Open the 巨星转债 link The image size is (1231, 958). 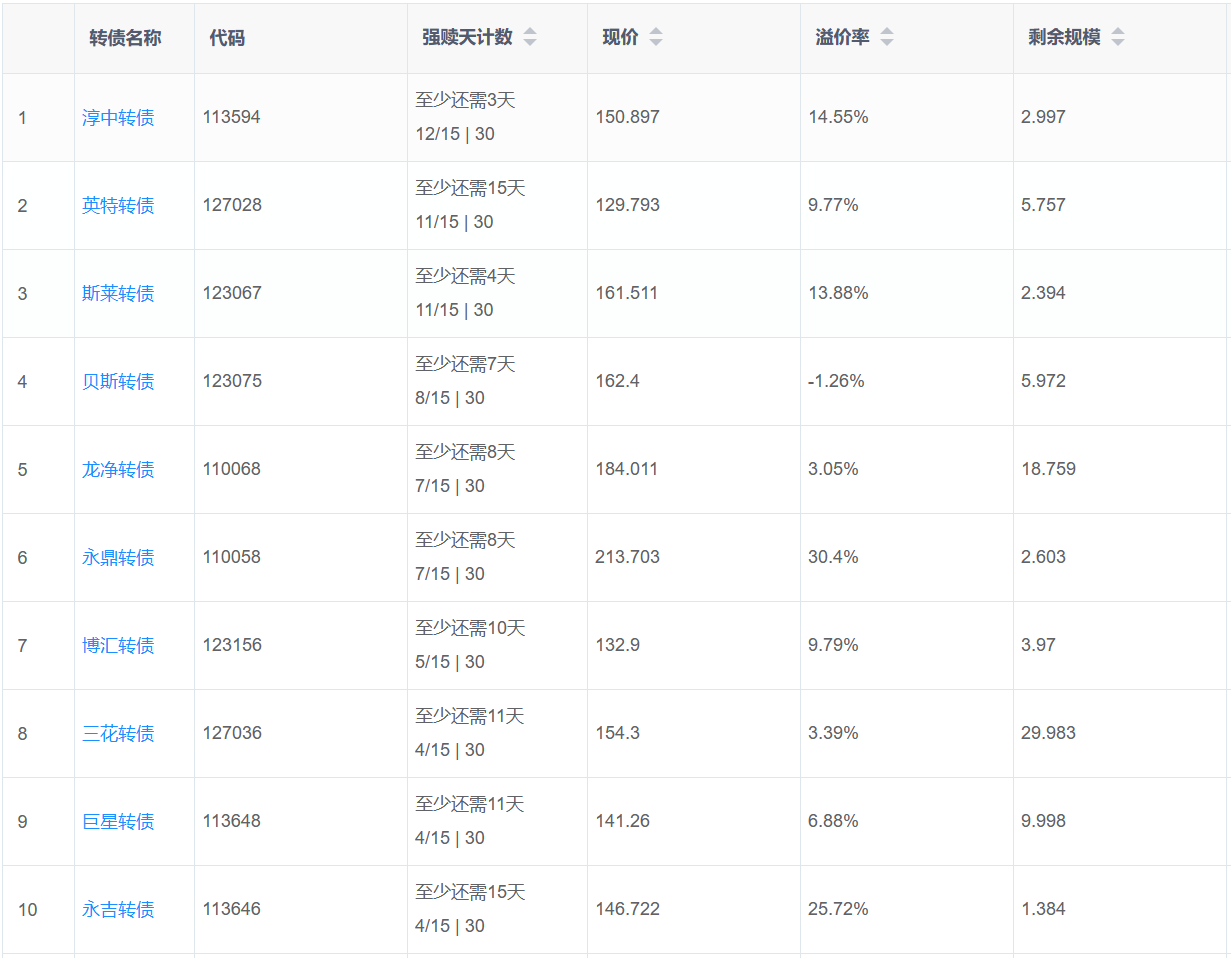point(118,822)
